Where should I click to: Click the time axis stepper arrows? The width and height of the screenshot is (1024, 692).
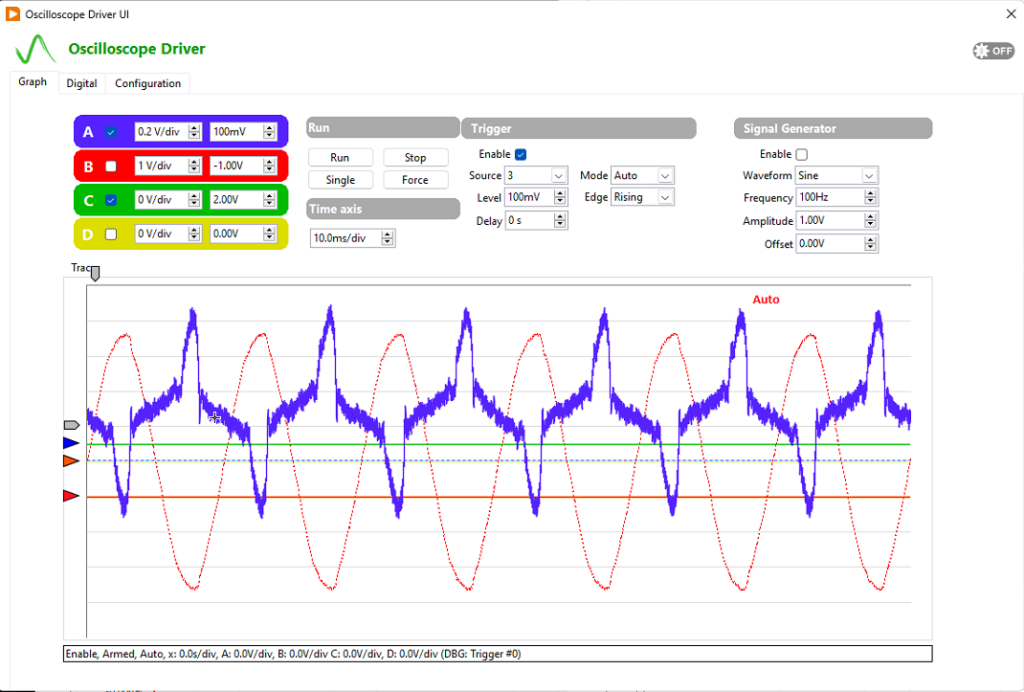[x=388, y=238]
